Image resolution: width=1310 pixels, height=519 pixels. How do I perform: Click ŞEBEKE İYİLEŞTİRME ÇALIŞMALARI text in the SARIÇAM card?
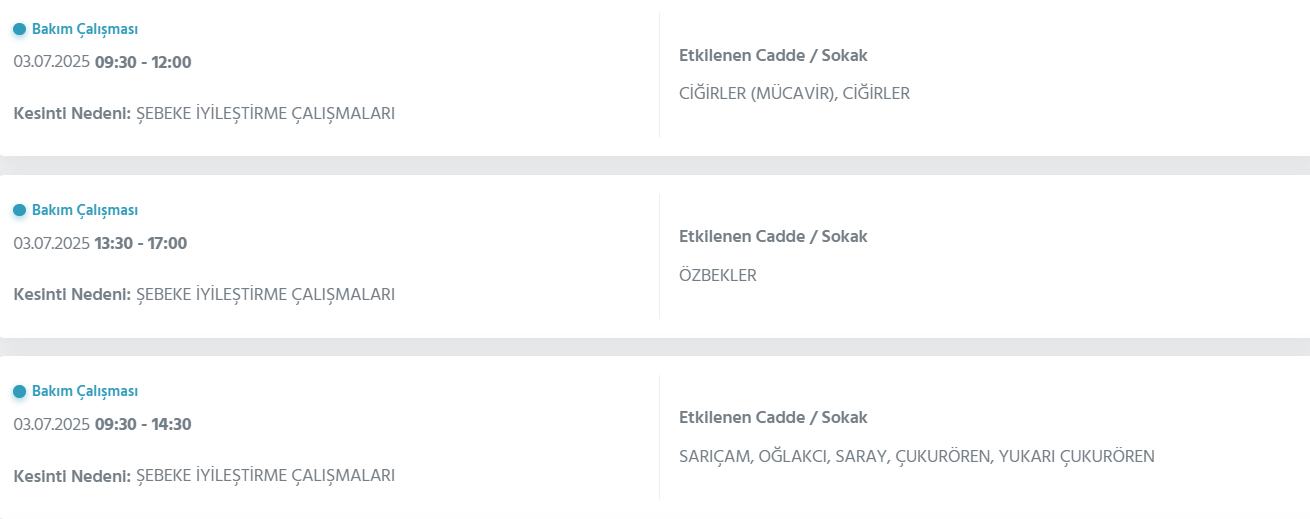pyautogui.click(x=265, y=475)
